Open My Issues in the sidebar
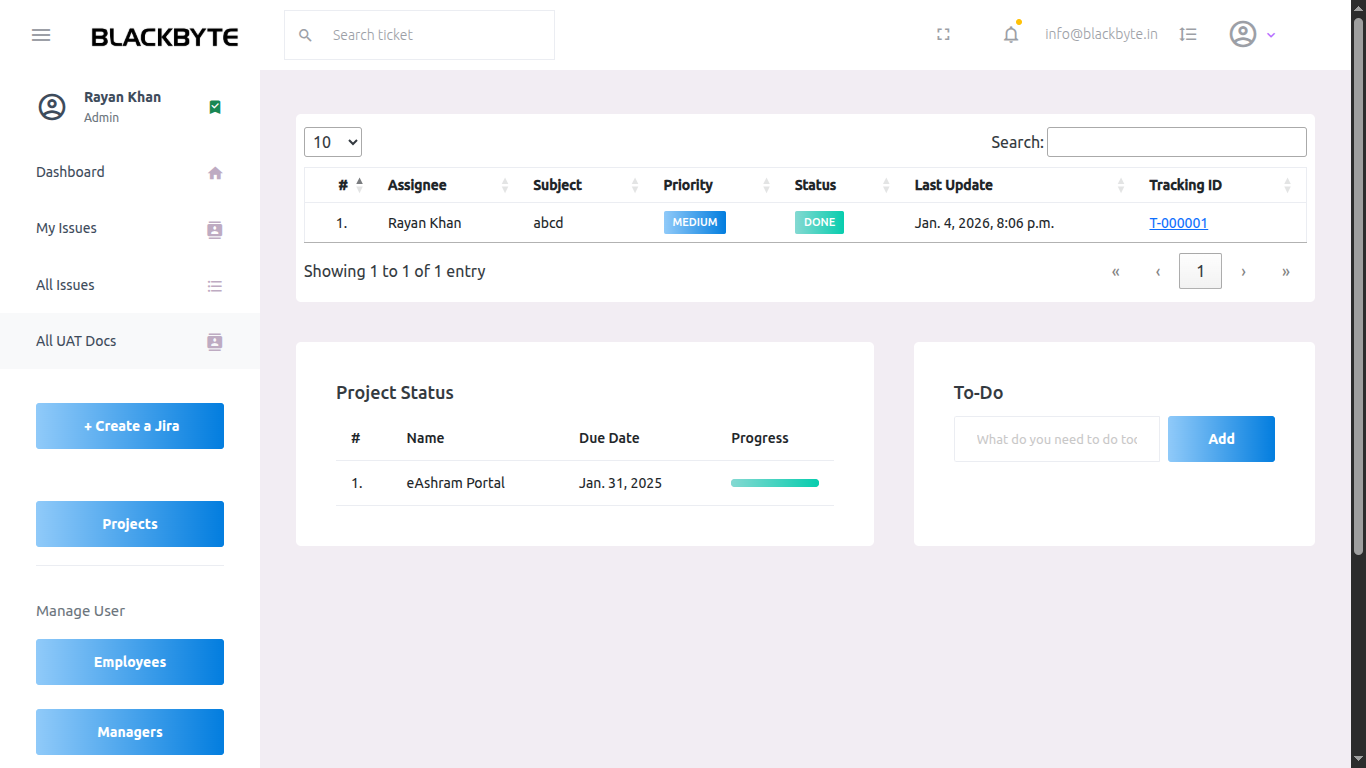 [130, 228]
